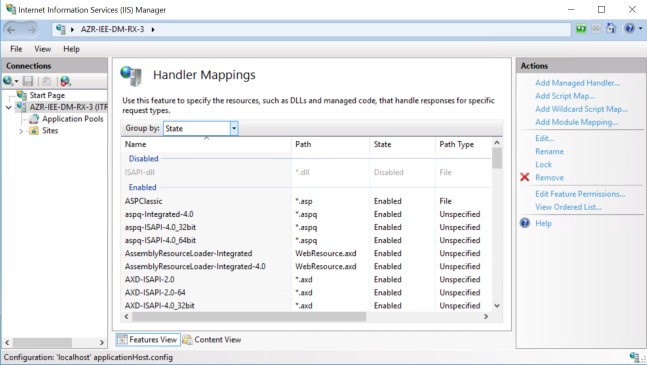
Task: Open the Group by State dropdown
Action: coord(234,129)
